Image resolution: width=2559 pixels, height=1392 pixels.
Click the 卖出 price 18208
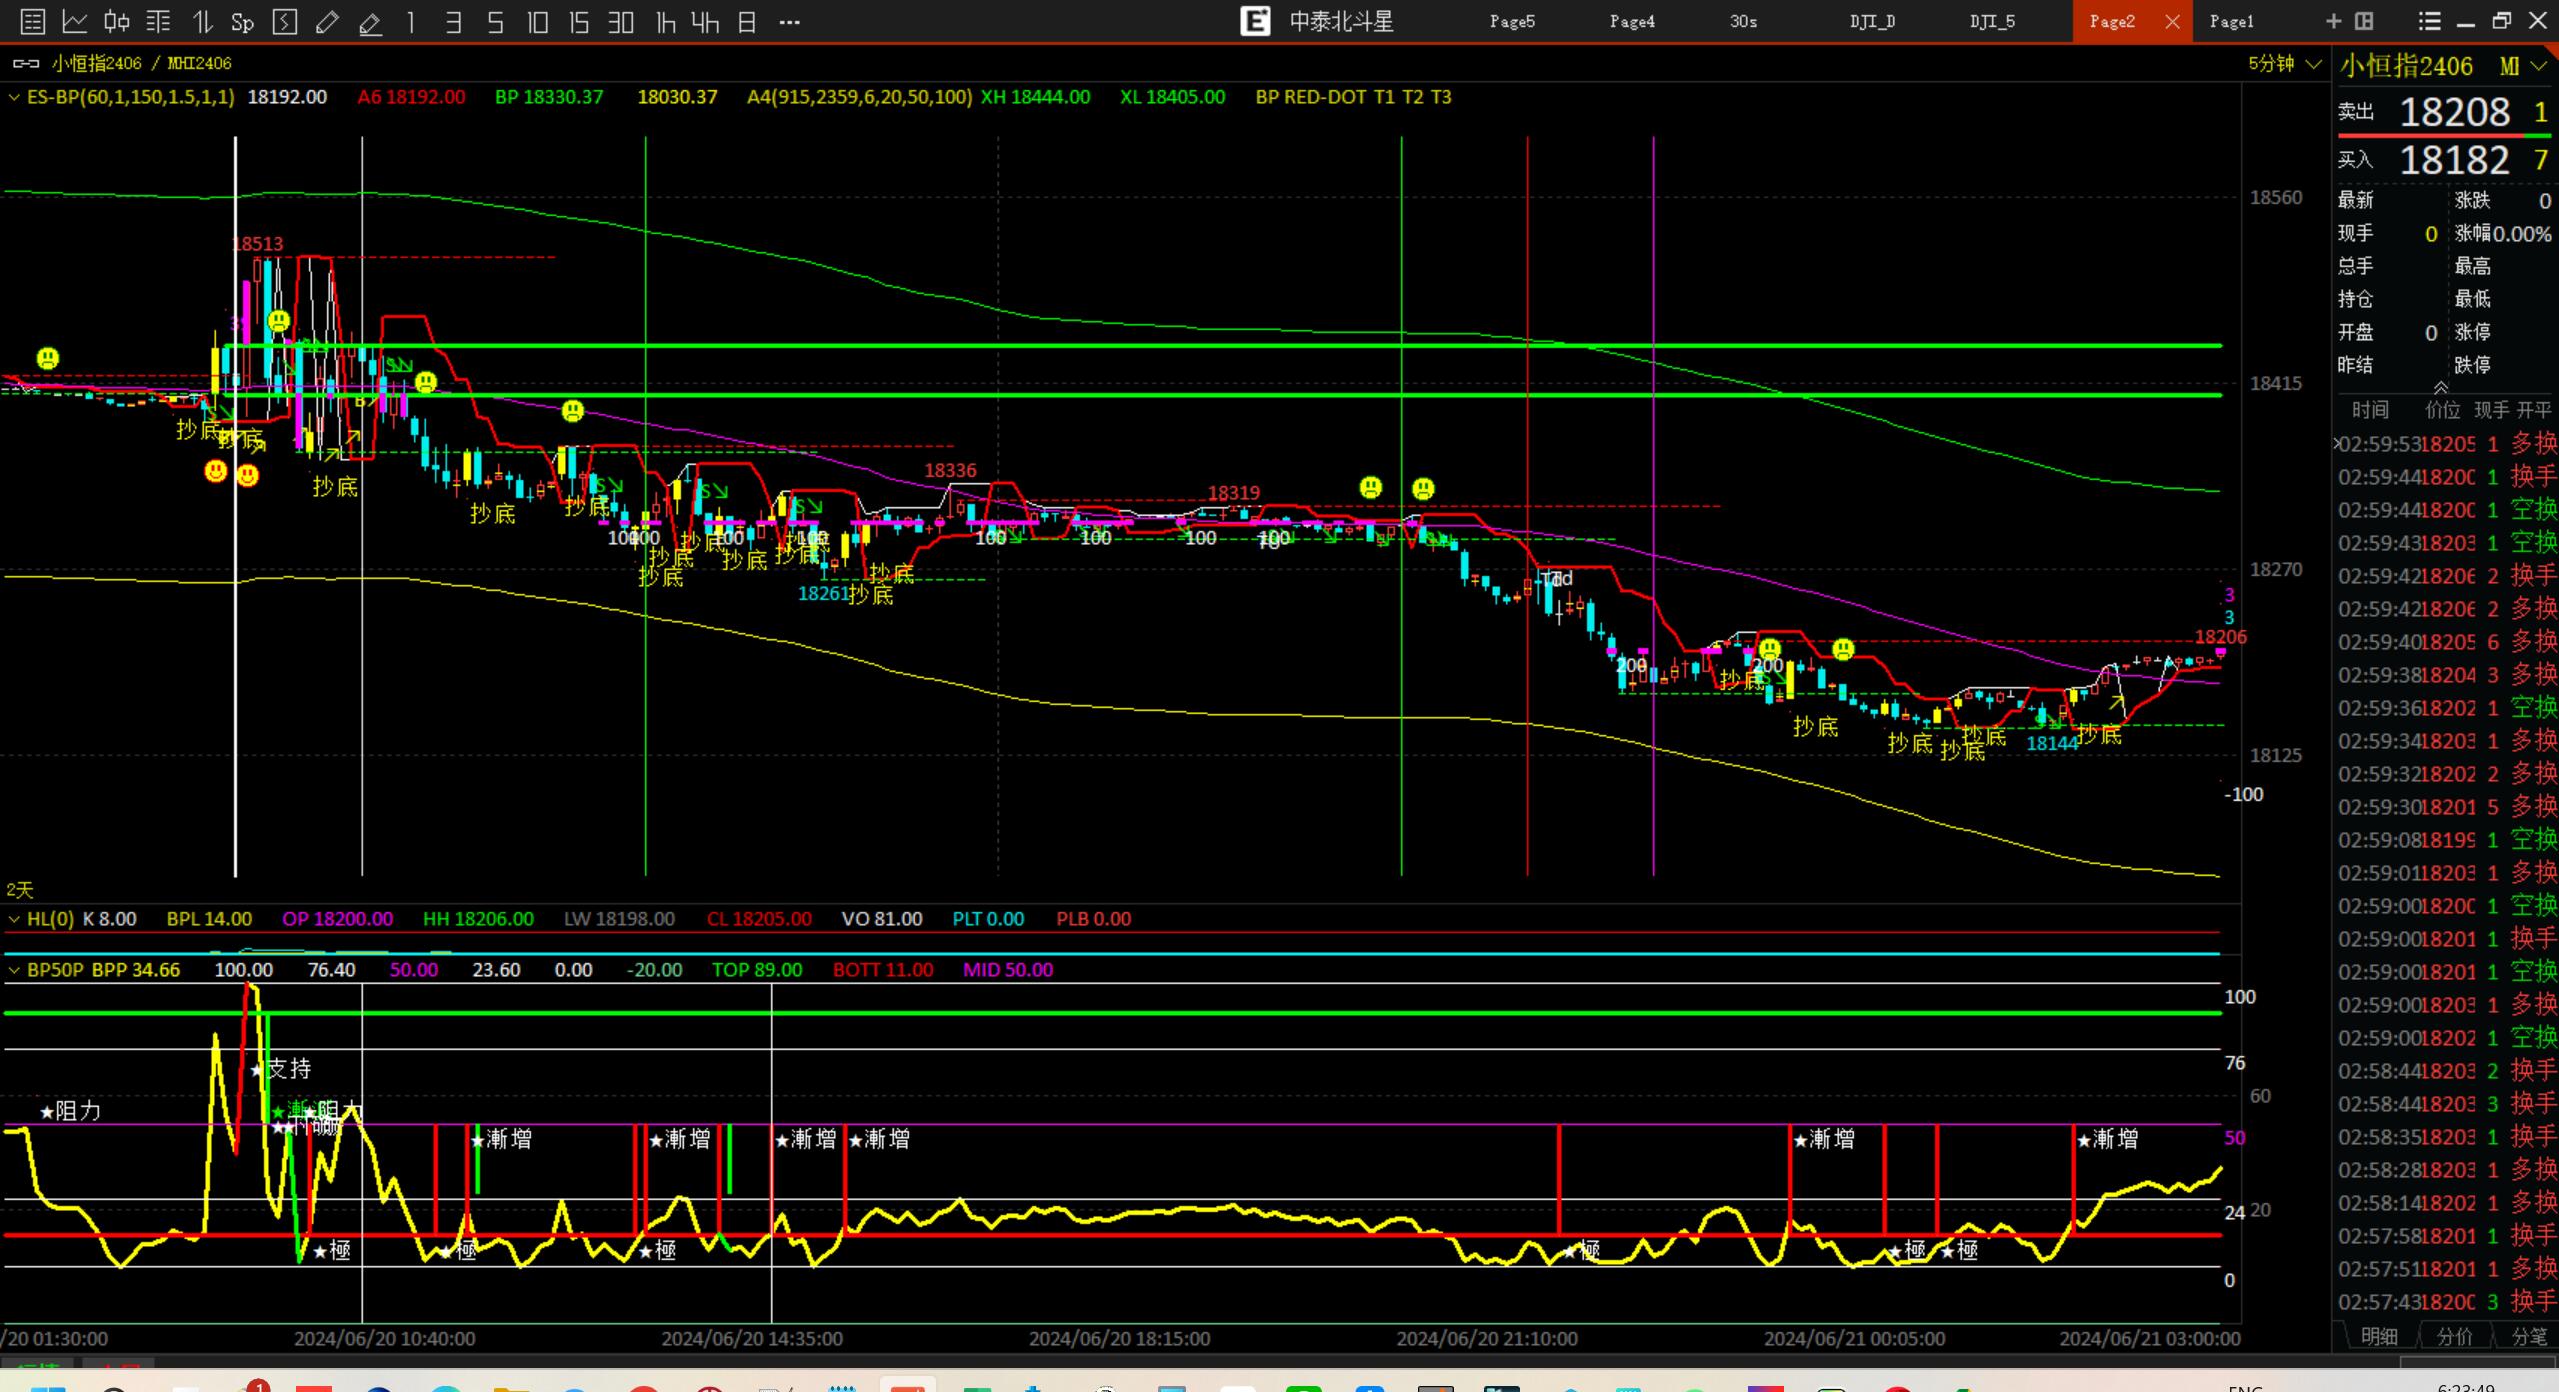[2455, 112]
